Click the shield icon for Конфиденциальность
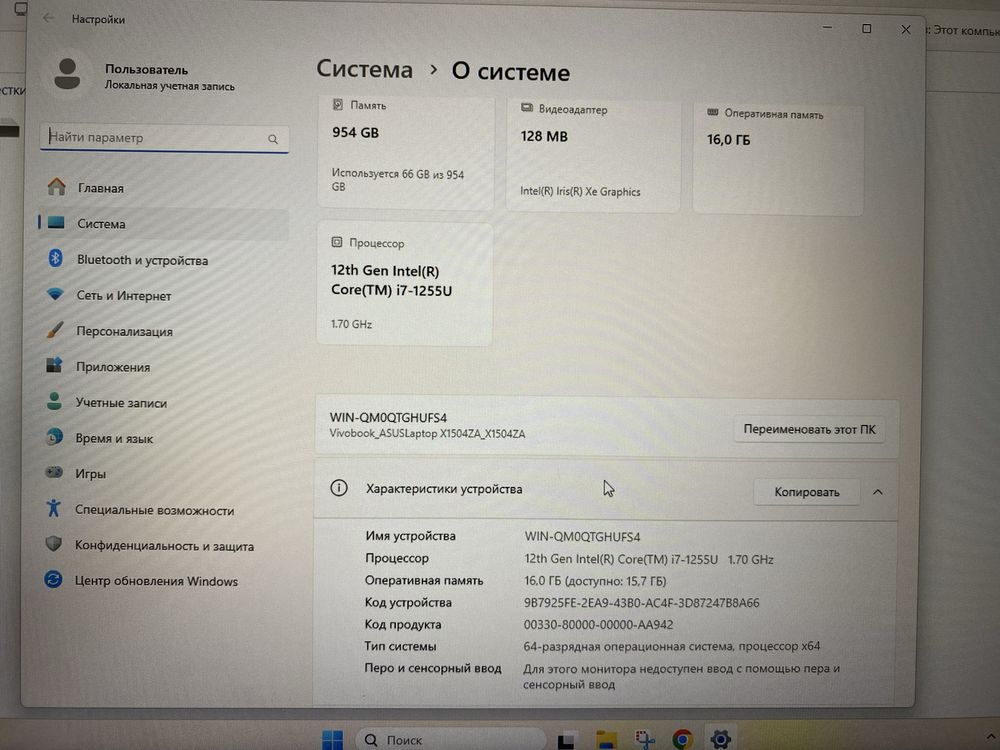The height and width of the screenshot is (750, 1000). pyautogui.click(x=54, y=544)
